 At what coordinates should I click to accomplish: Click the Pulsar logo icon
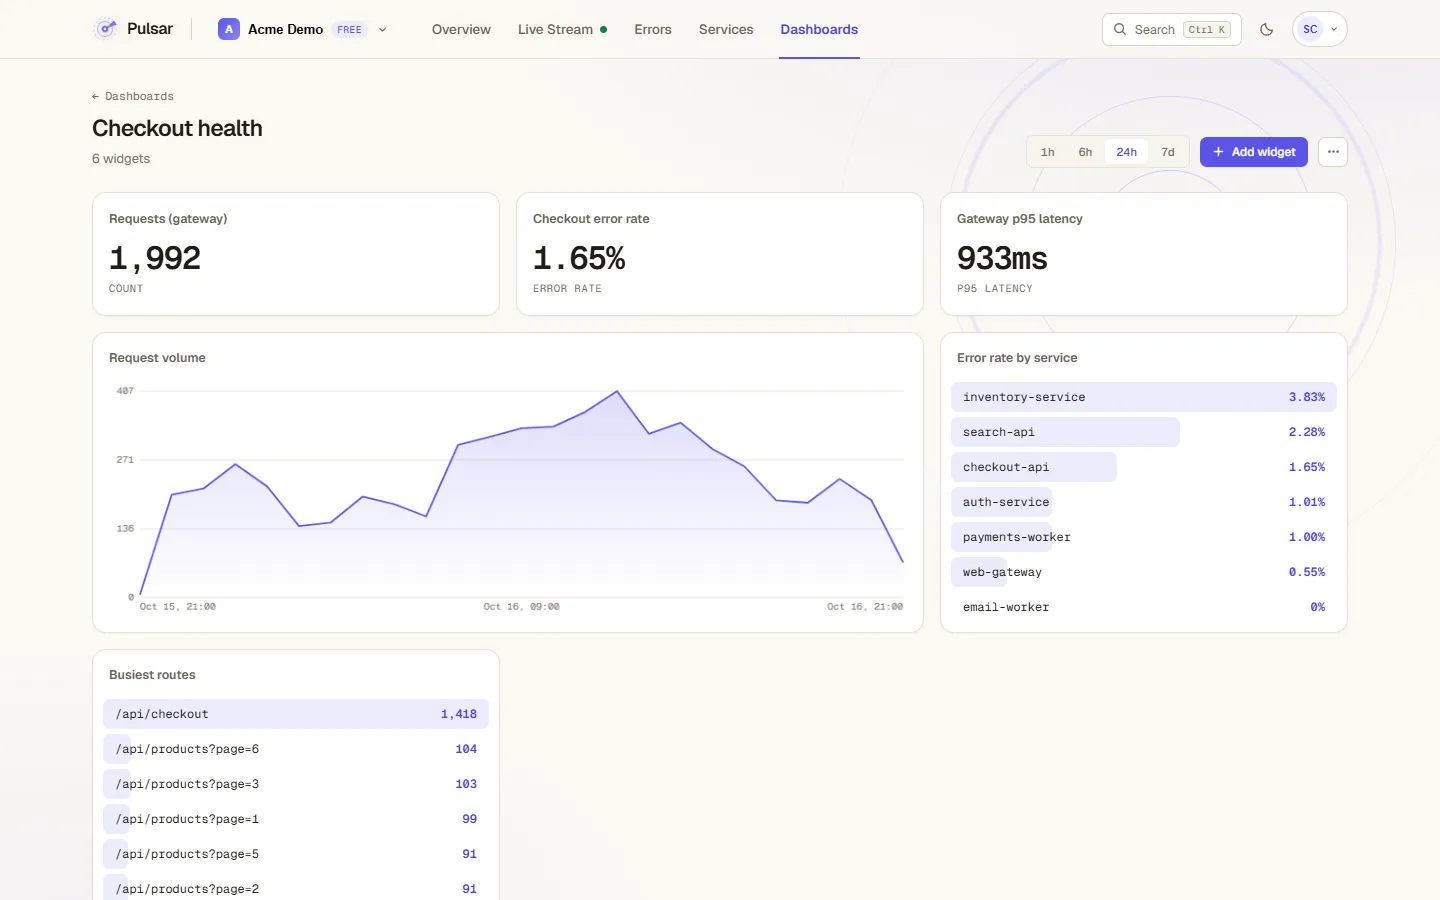tap(106, 29)
